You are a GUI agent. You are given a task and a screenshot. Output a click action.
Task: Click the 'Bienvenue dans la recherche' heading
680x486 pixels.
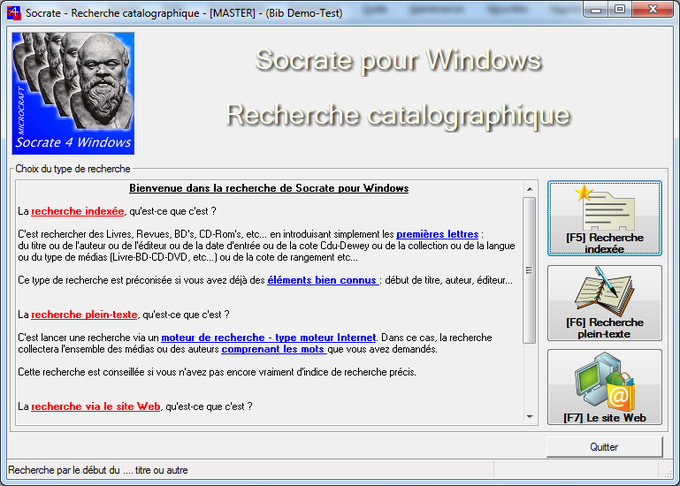(x=269, y=188)
